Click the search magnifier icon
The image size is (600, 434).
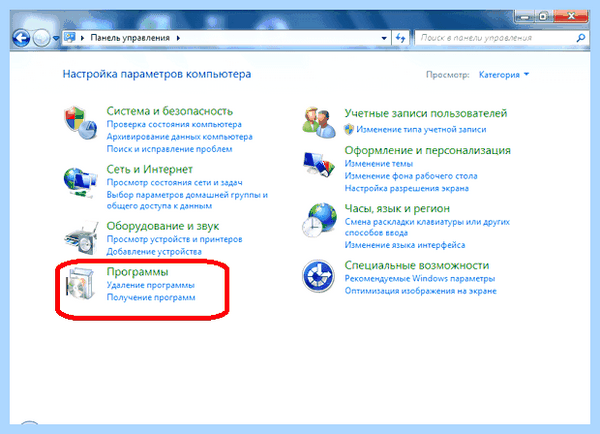click(580, 38)
